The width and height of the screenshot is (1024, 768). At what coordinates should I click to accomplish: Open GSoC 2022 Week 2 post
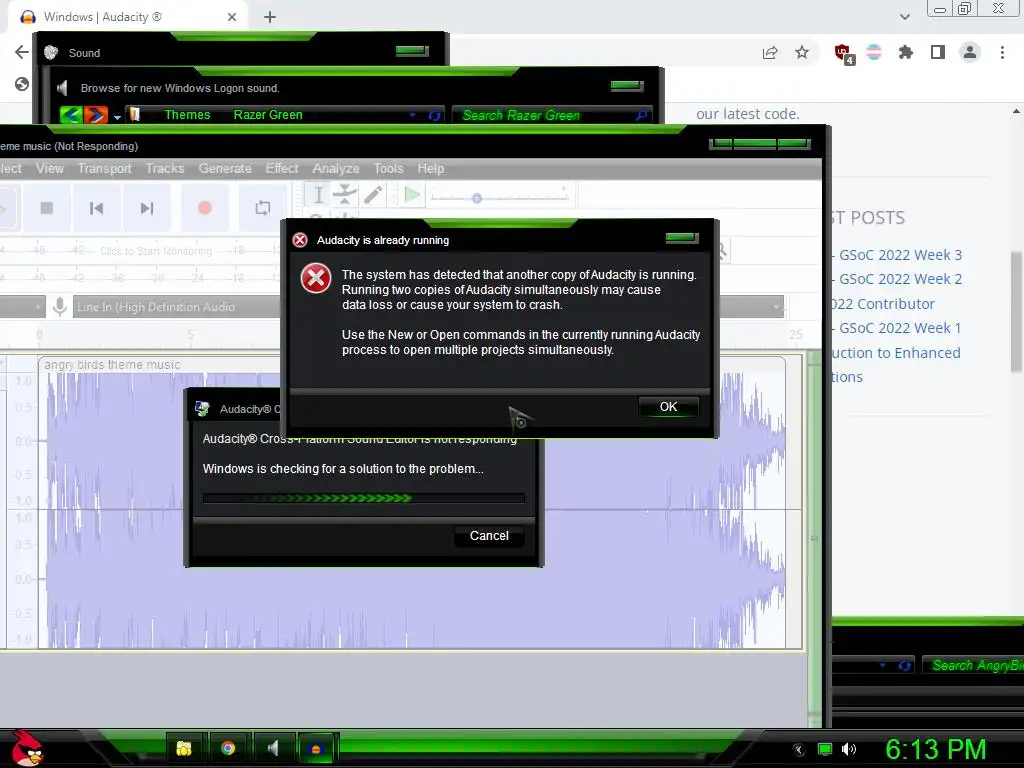click(900, 279)
